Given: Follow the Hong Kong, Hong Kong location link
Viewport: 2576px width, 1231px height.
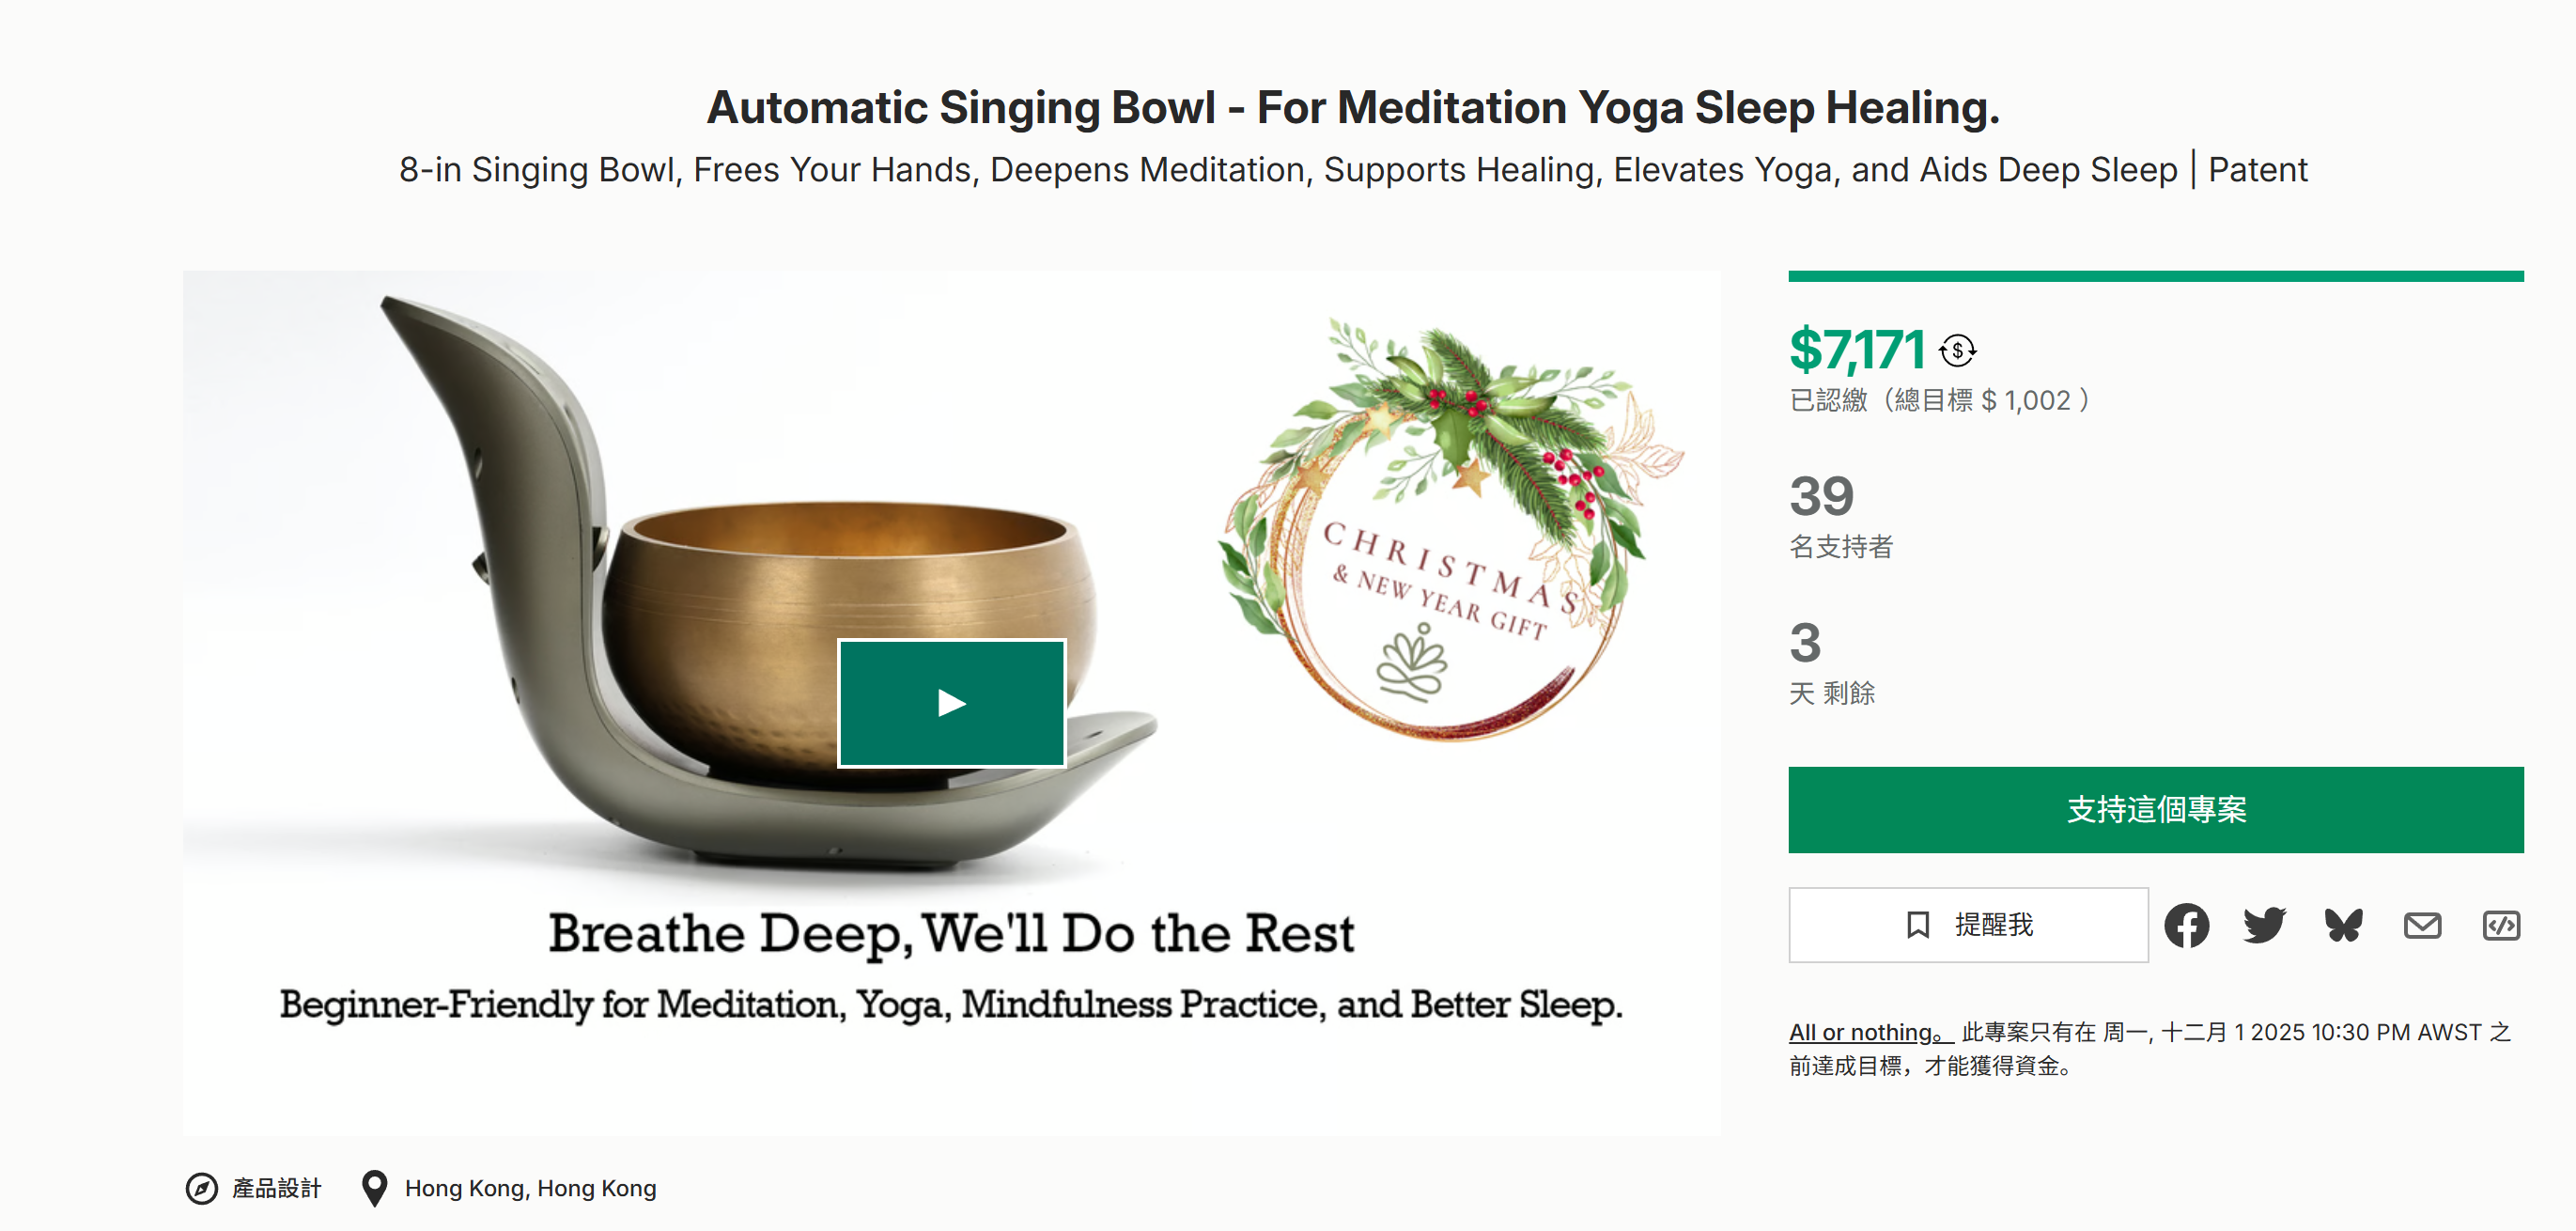Looking at the screenshot, I should [x=530, y=1188].
